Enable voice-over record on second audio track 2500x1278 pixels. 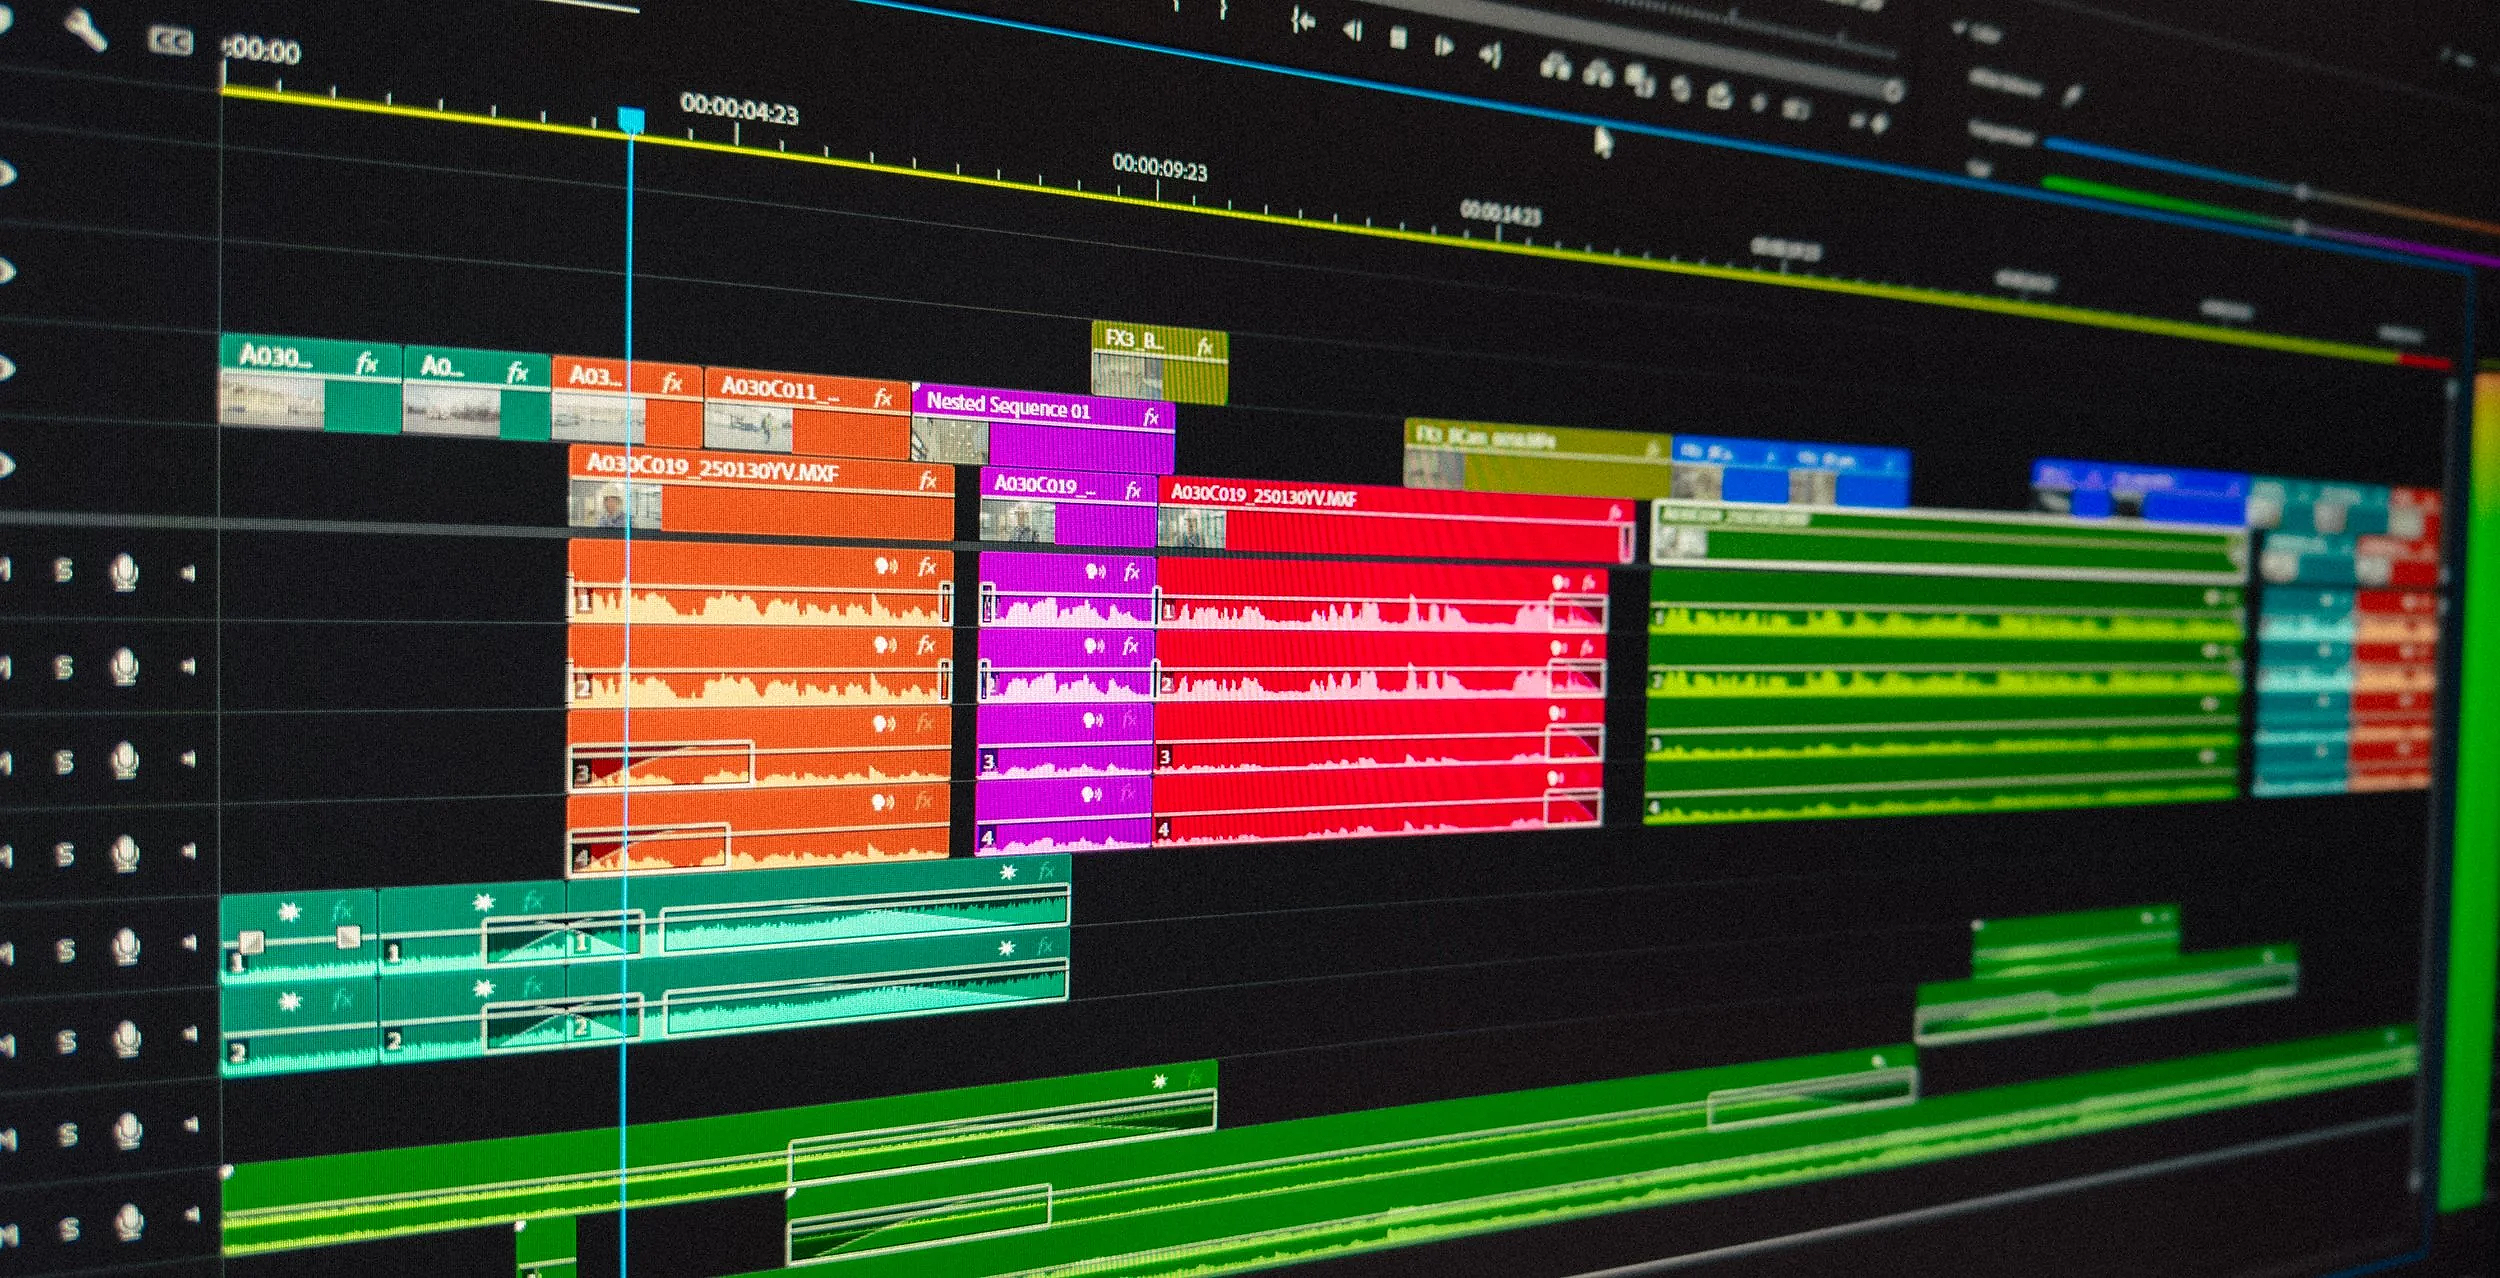pyautogui.click(x=124, y=666)
